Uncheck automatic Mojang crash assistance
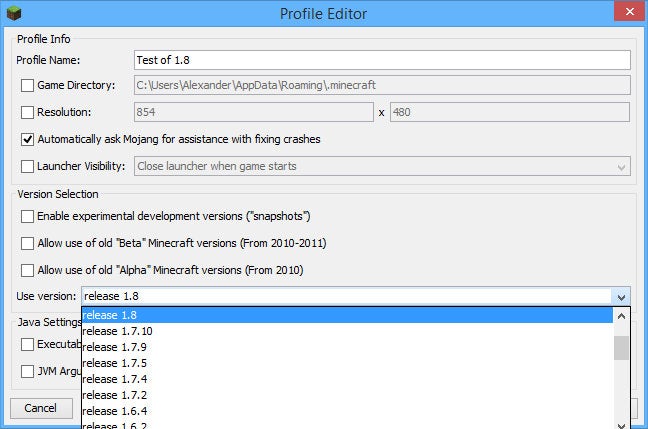648x429 pixels. [27, 139]
